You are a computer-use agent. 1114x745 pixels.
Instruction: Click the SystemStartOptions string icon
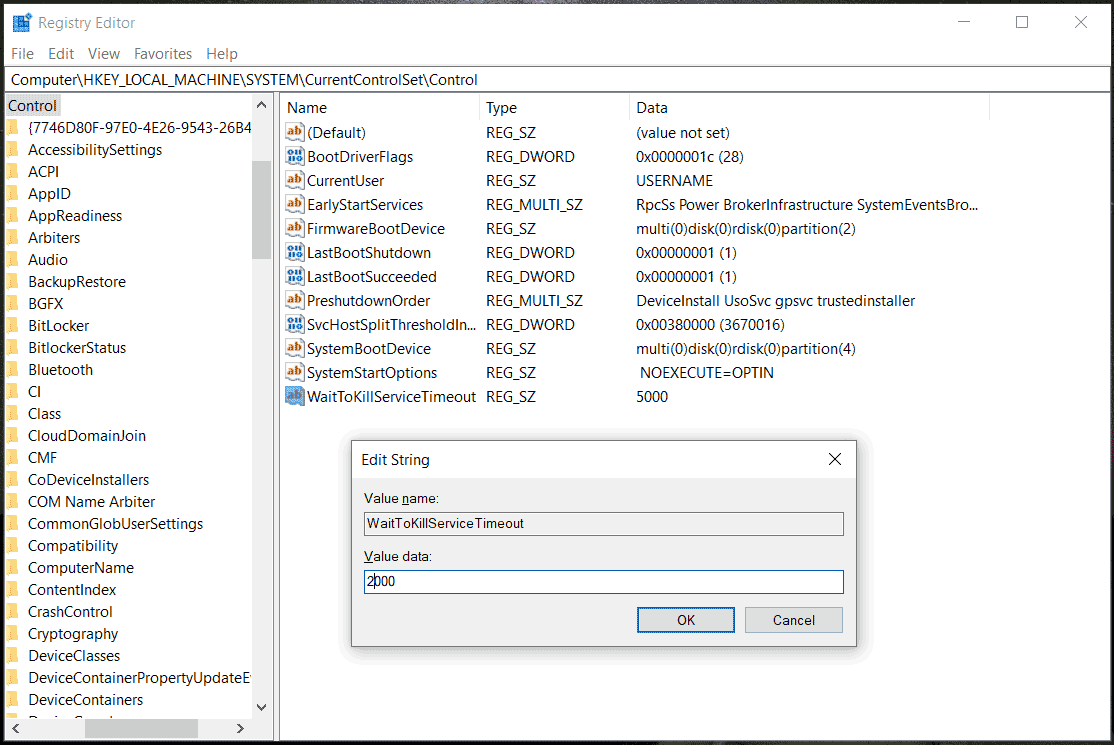(294, 373)
